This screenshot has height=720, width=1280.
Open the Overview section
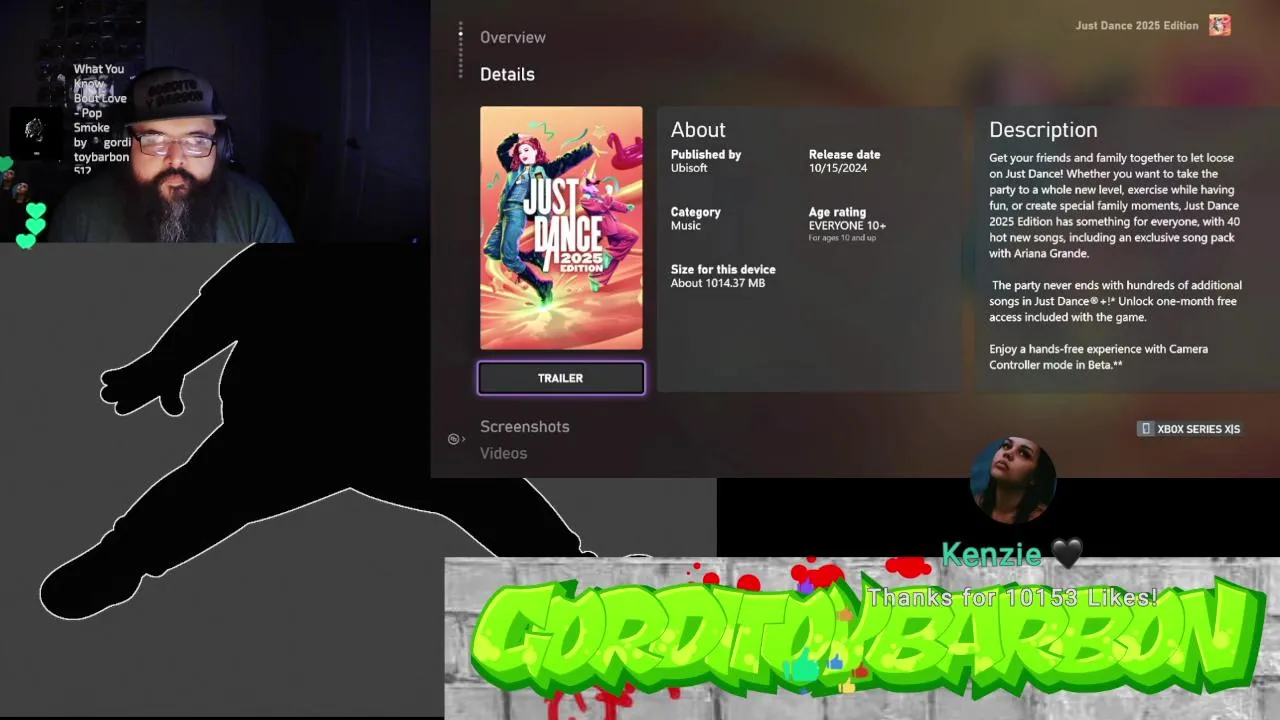[513, 37]
